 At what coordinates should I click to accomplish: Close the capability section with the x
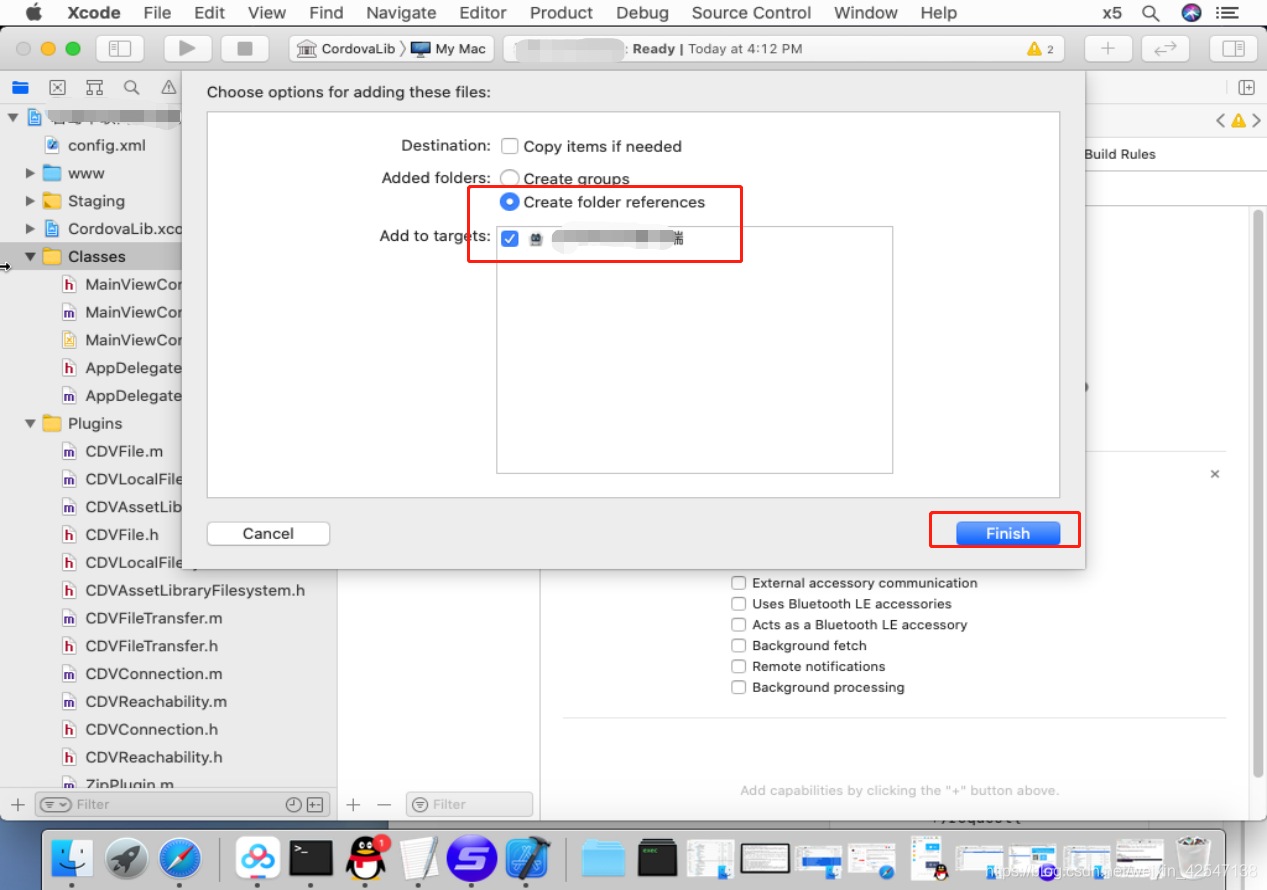click(1215, 474)
